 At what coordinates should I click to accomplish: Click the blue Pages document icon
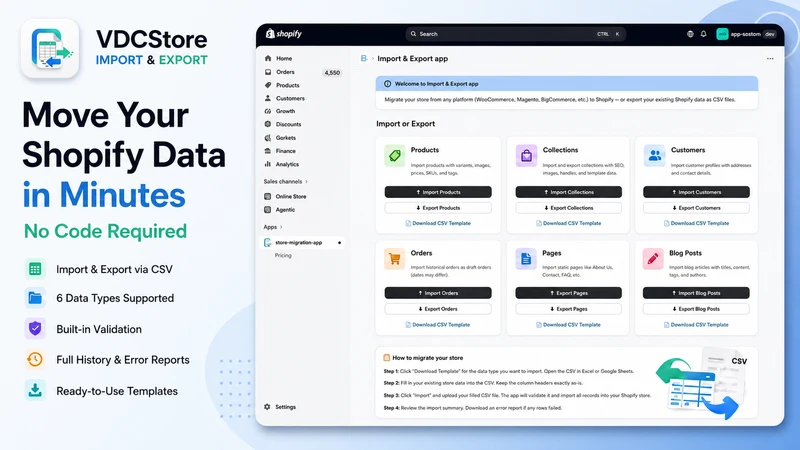[x=526, y=259]
